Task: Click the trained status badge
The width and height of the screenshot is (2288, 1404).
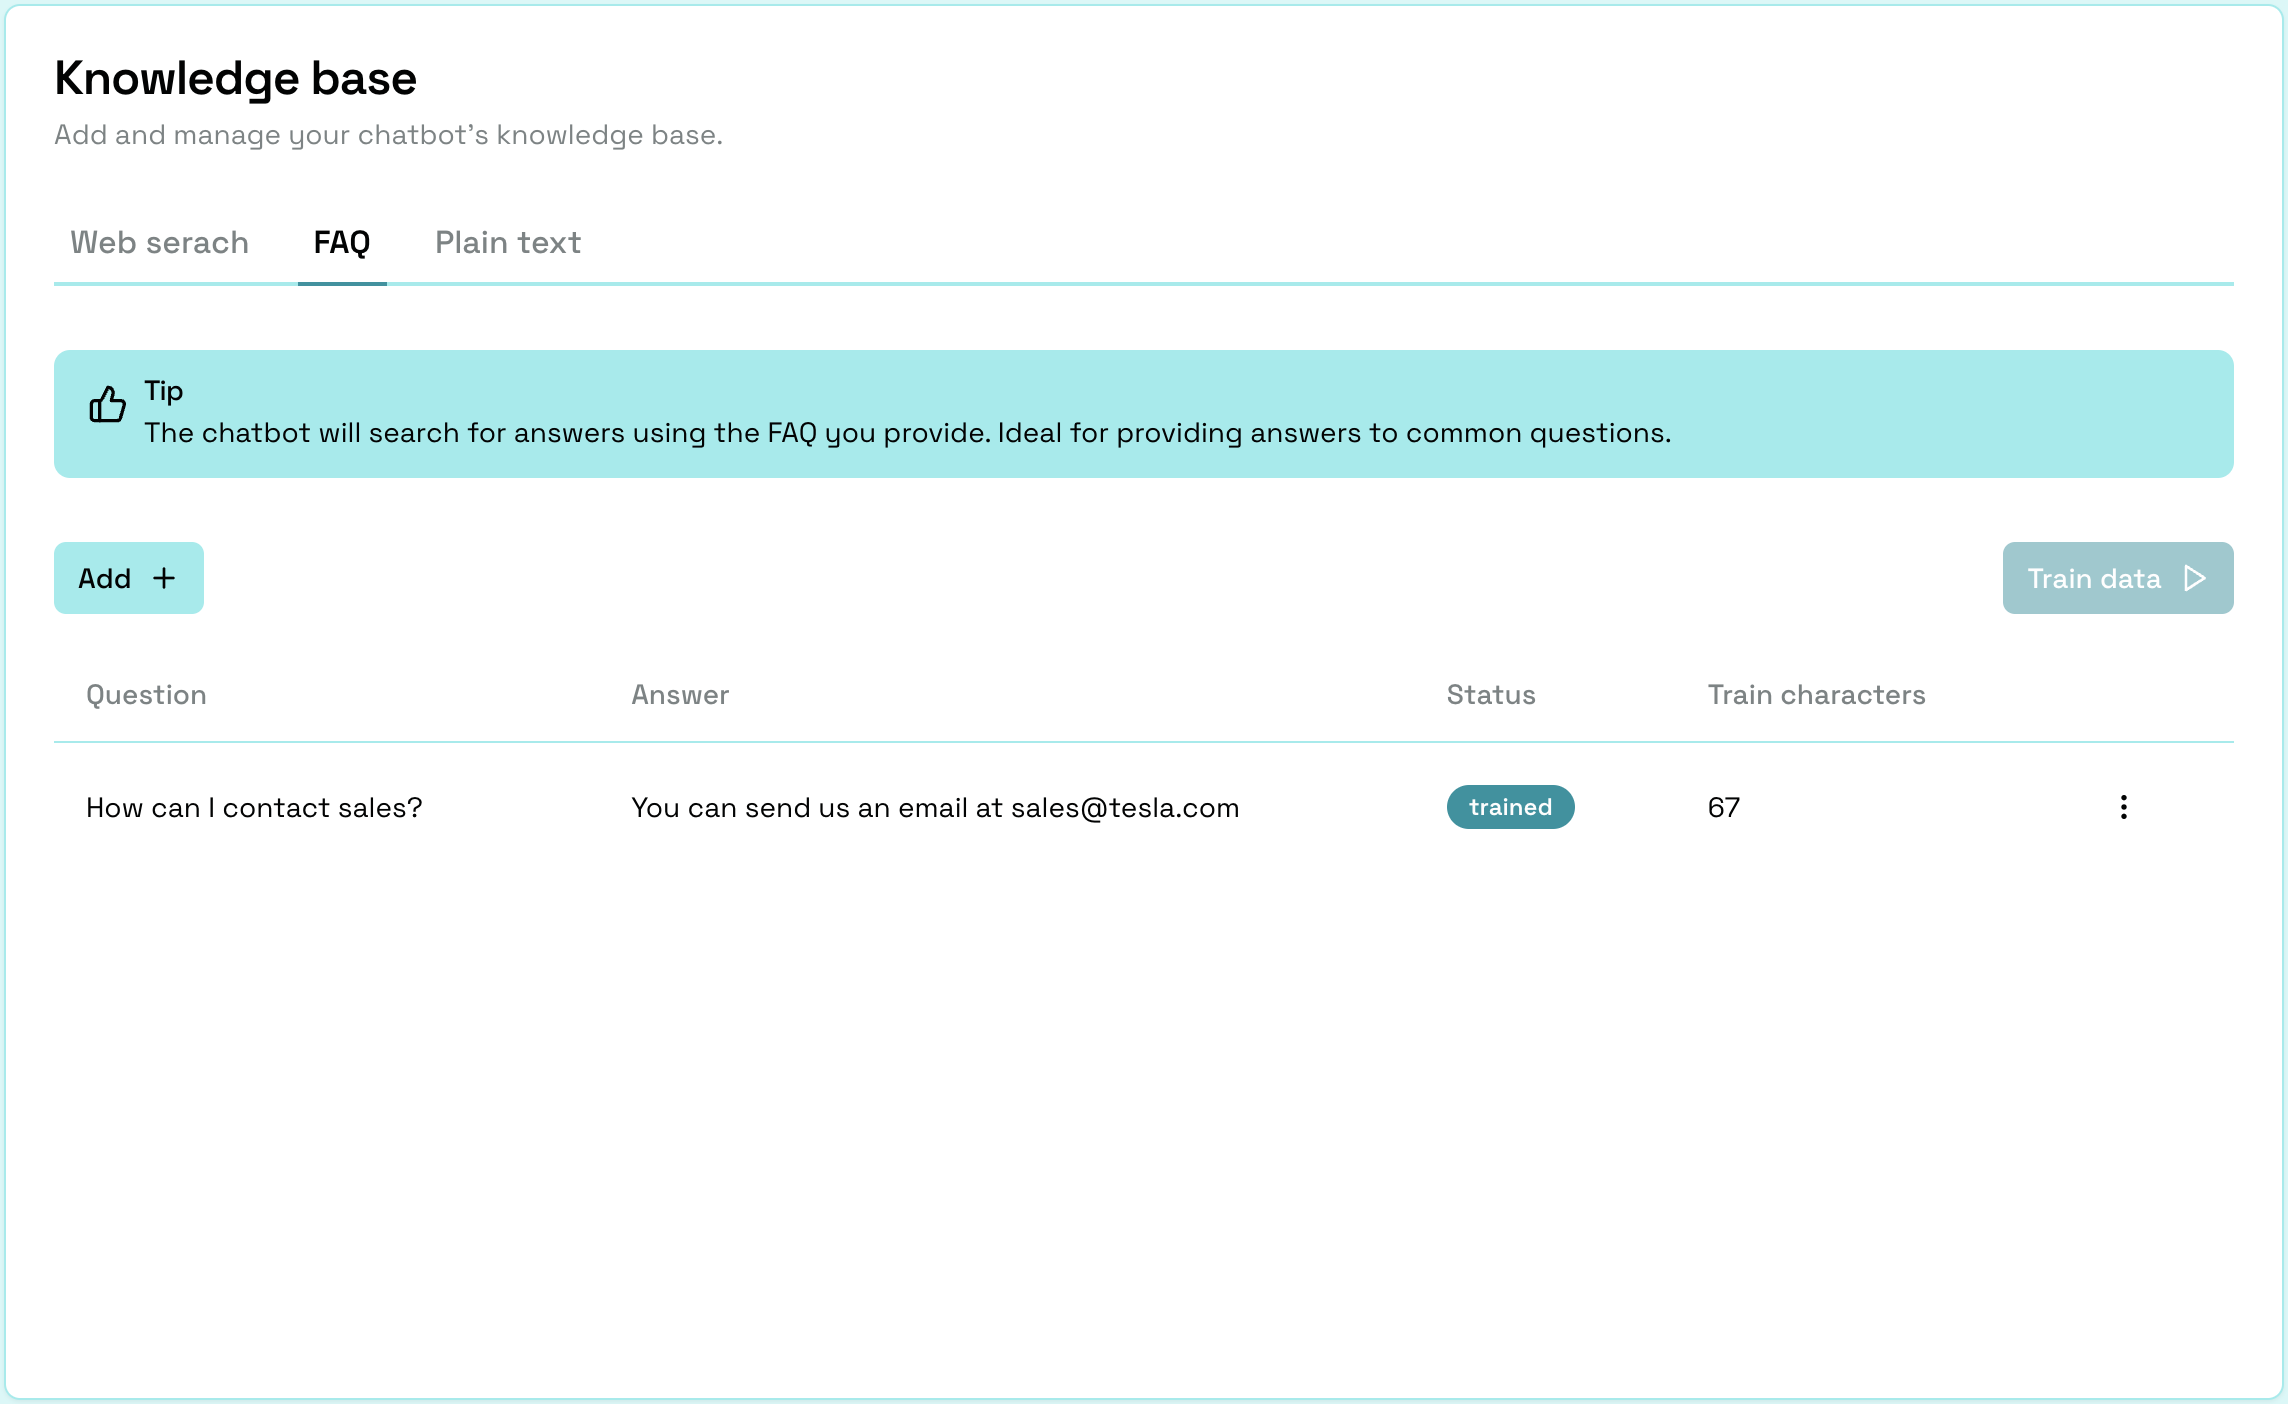Action: [x=1510, y=807]
